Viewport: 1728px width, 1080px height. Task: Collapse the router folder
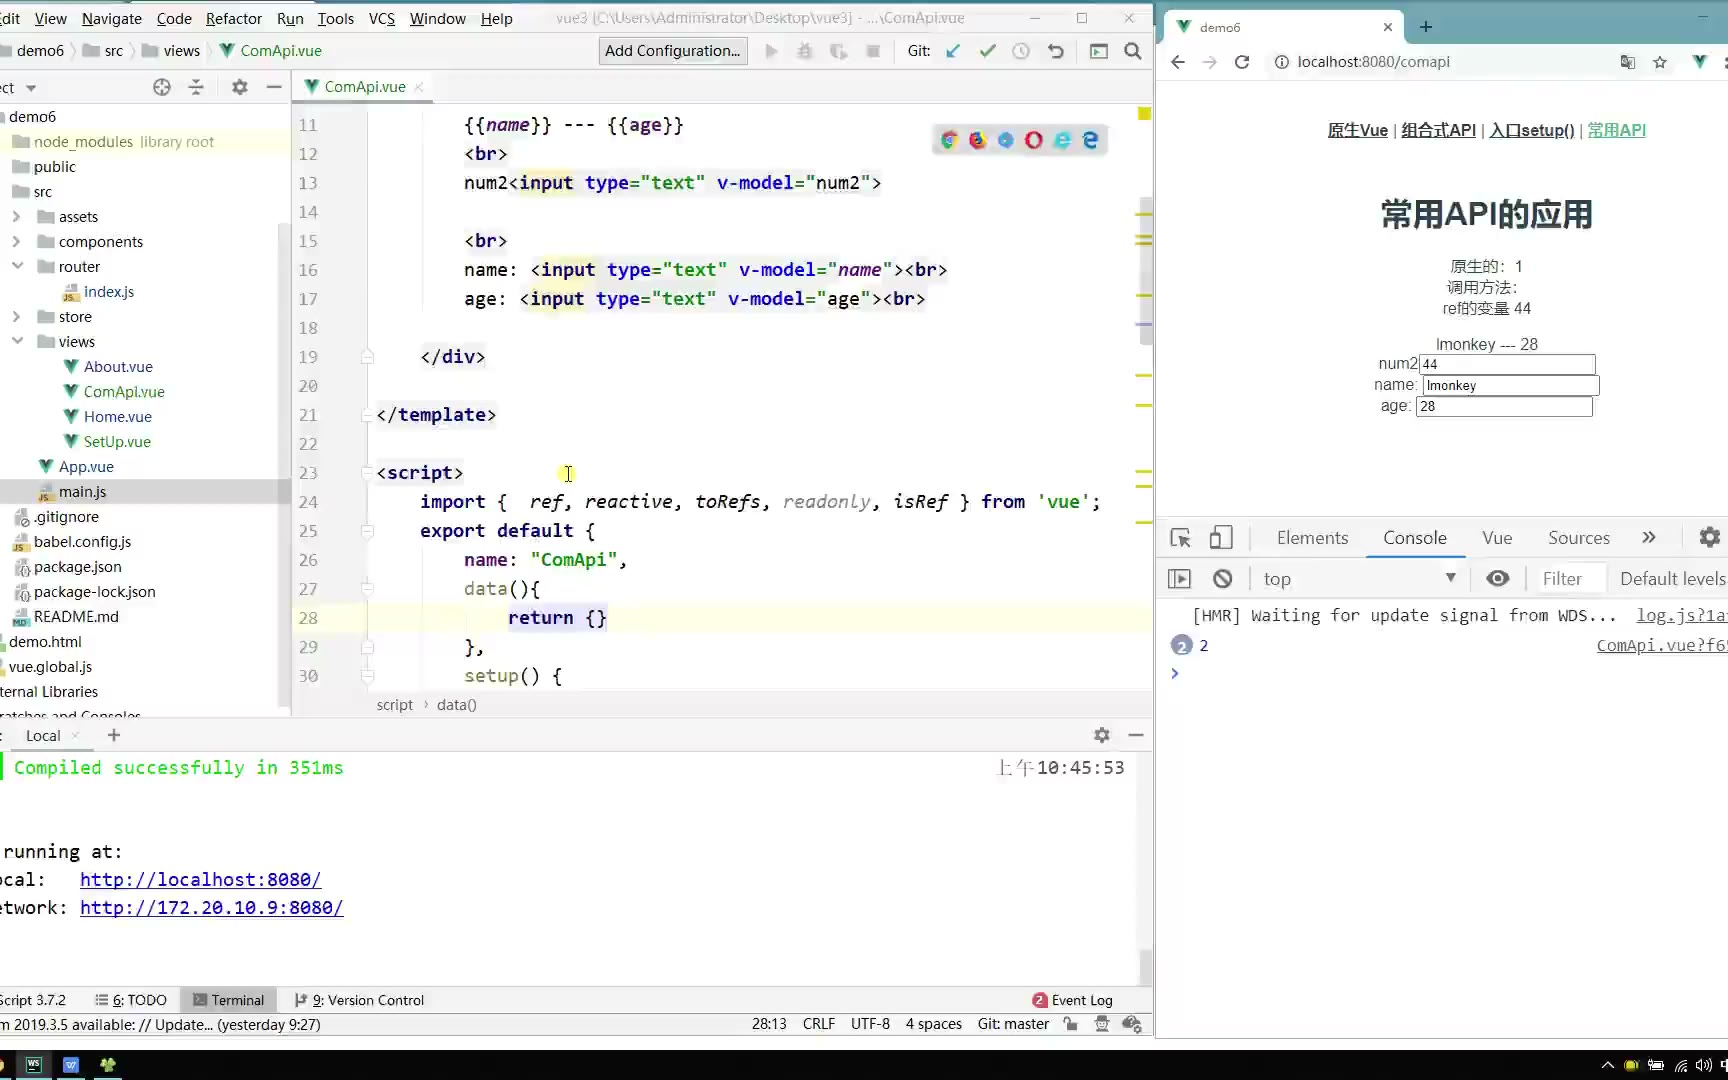click(x=17, y=267)
